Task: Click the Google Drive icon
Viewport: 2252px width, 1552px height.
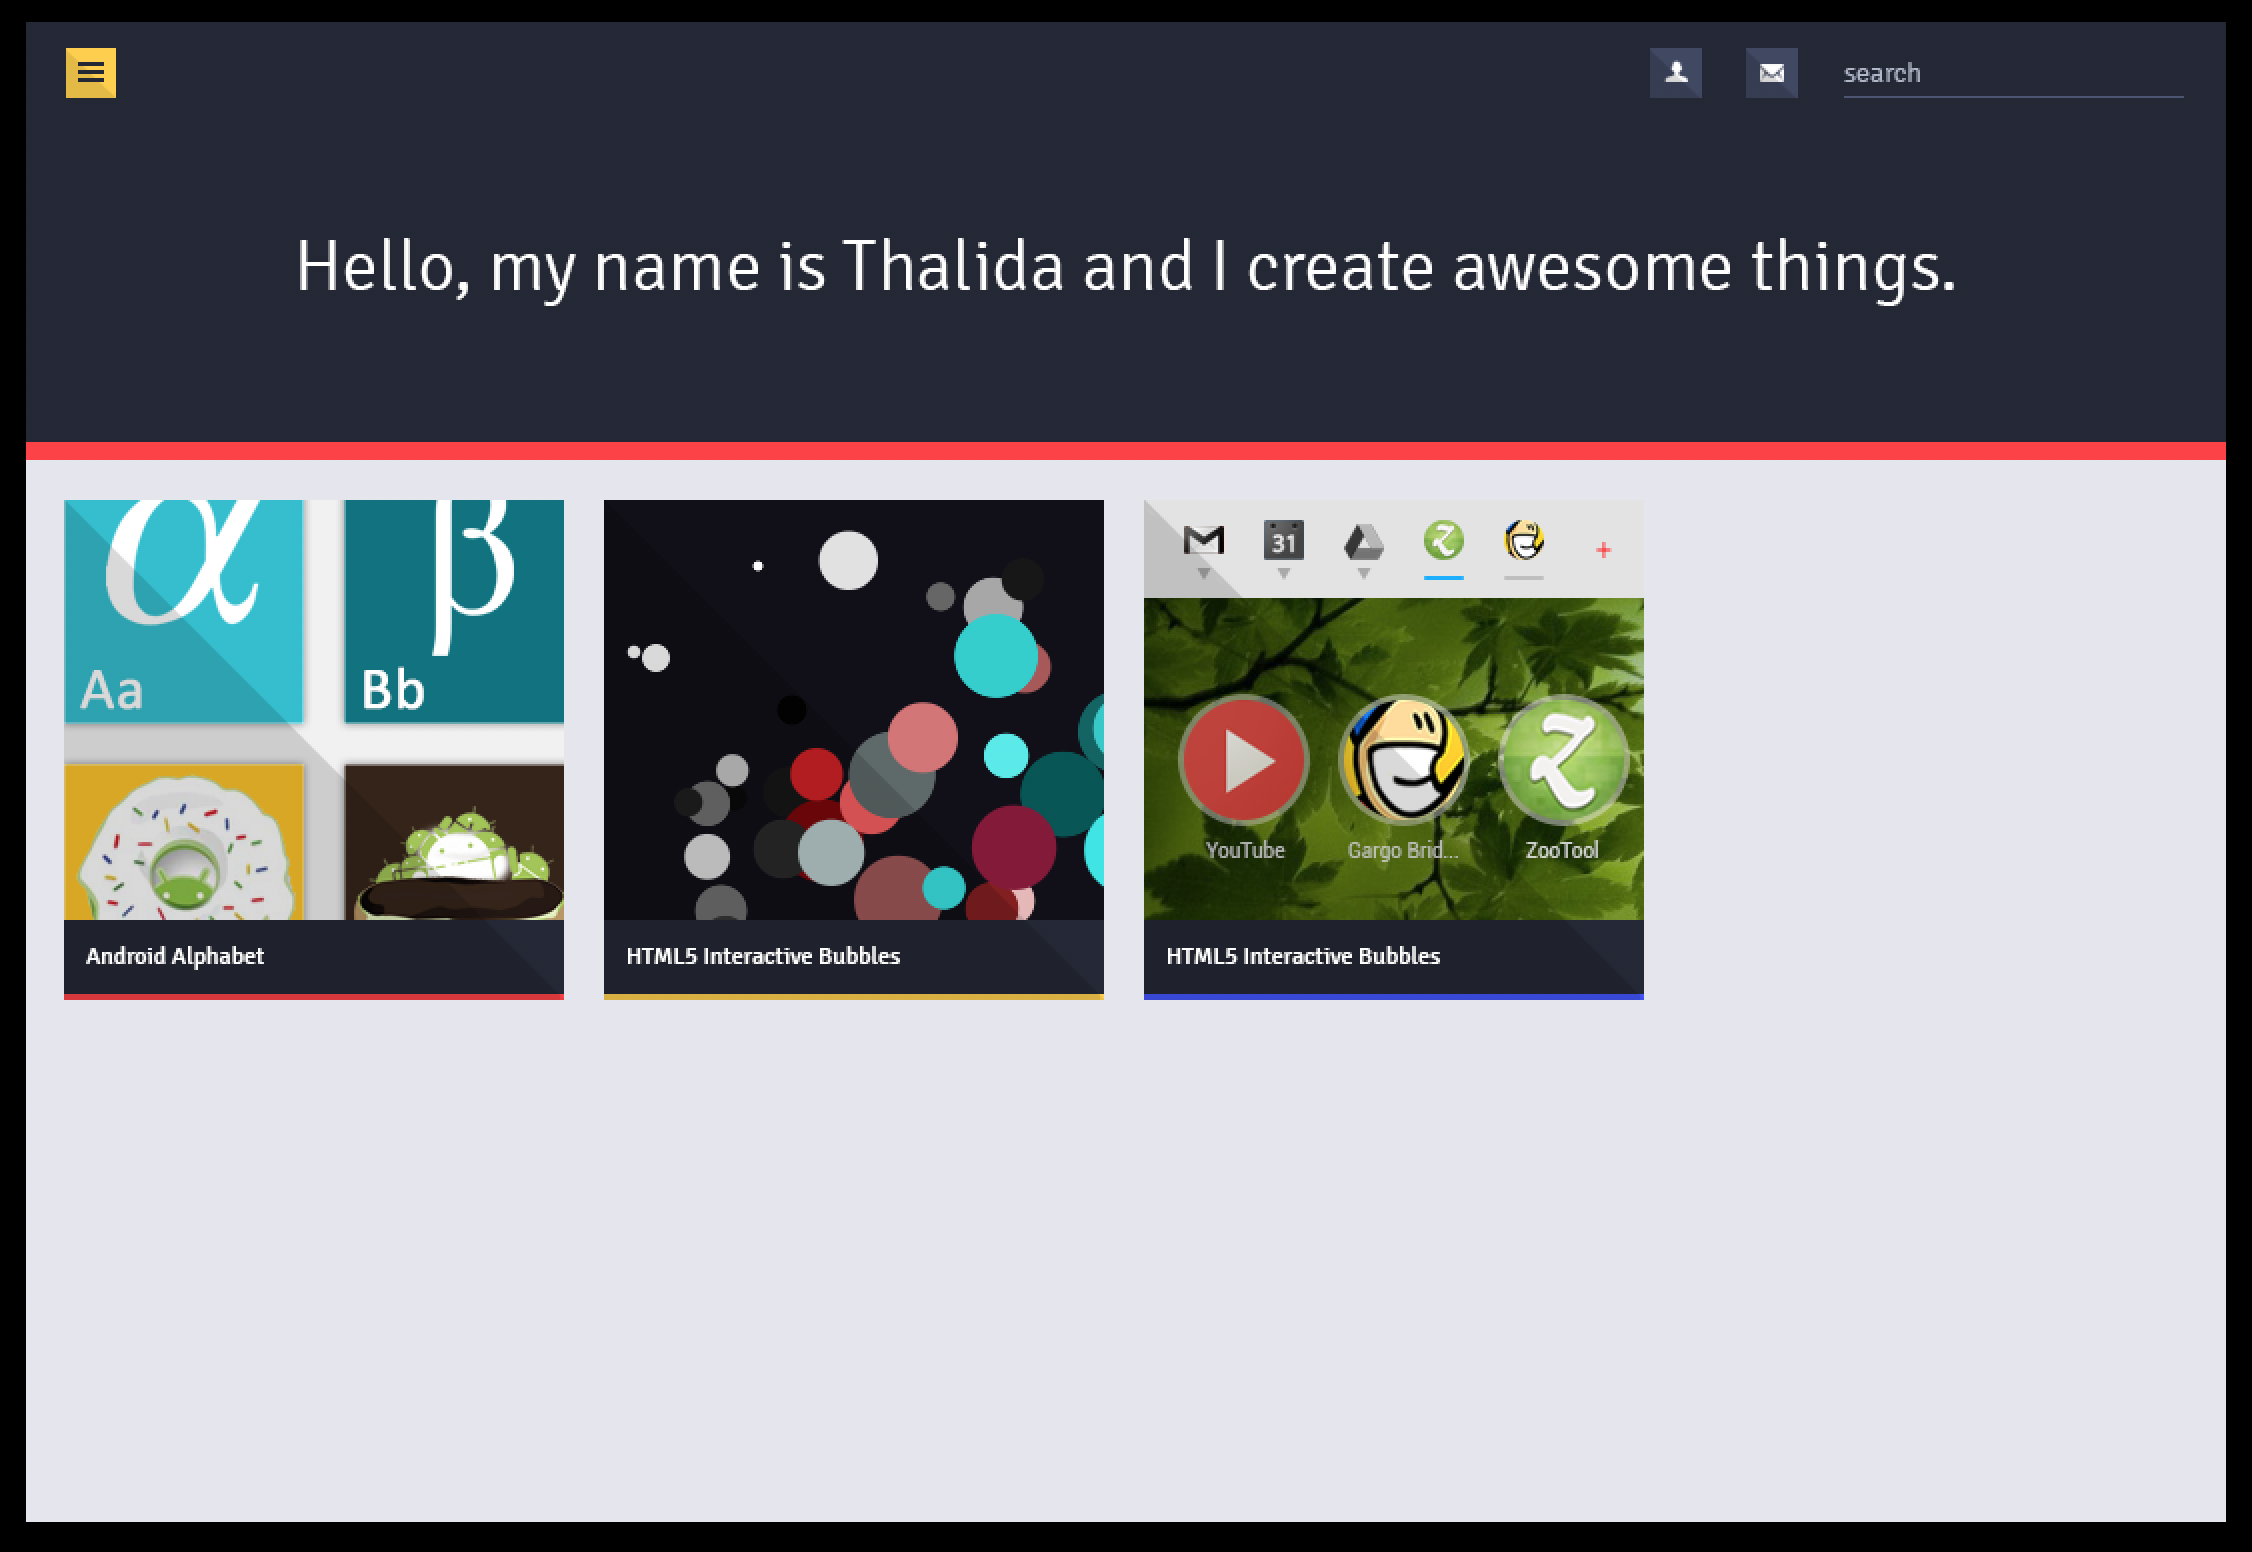Action: (x=1363, y=543)
